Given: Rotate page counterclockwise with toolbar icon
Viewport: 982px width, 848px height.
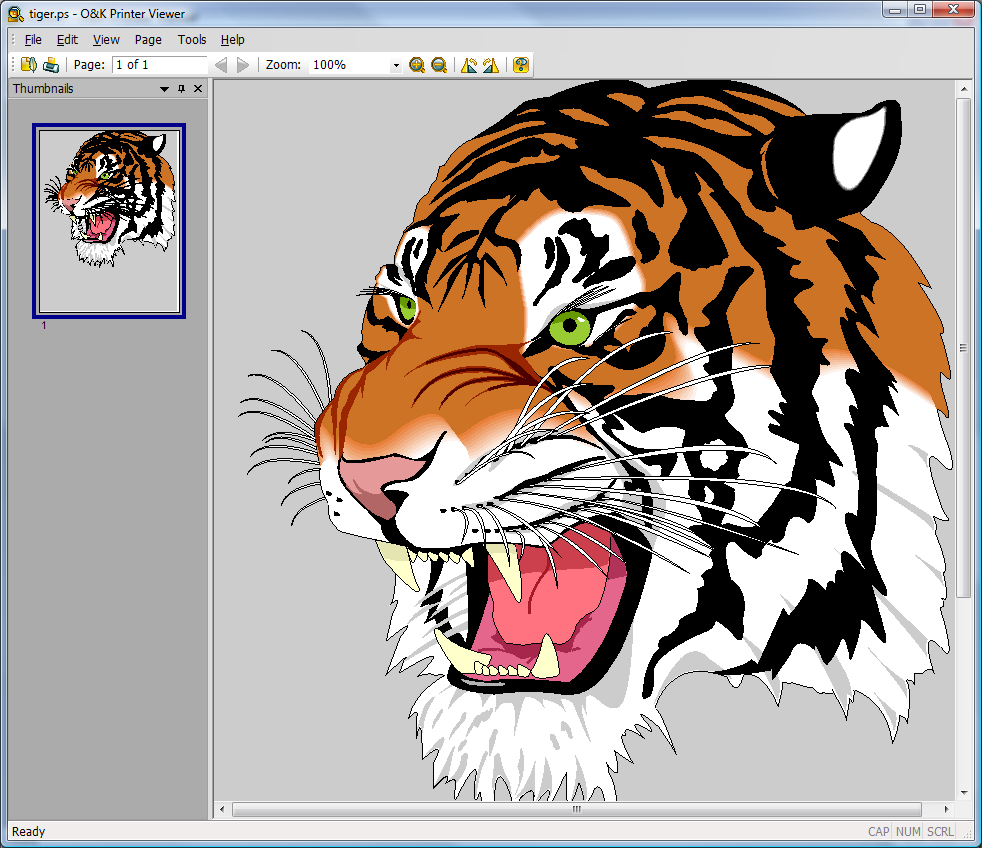Looking at the screenshot, I should pyautogui.click(x=468, y=65).
